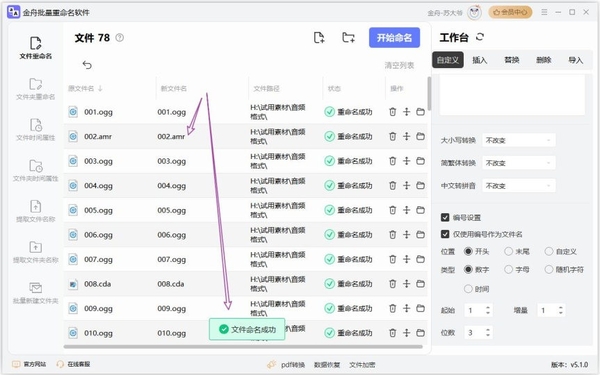This screenshot has height=375, width=600.
Task: Click 清空列表 to clear list
Action: [399, 65]
